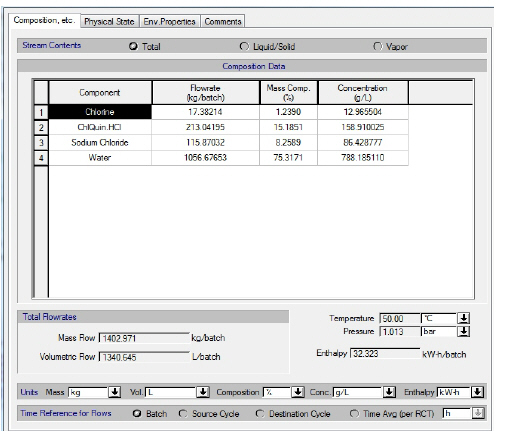Click the Chlorine flowrate value 17.38214

click(205, 112)
